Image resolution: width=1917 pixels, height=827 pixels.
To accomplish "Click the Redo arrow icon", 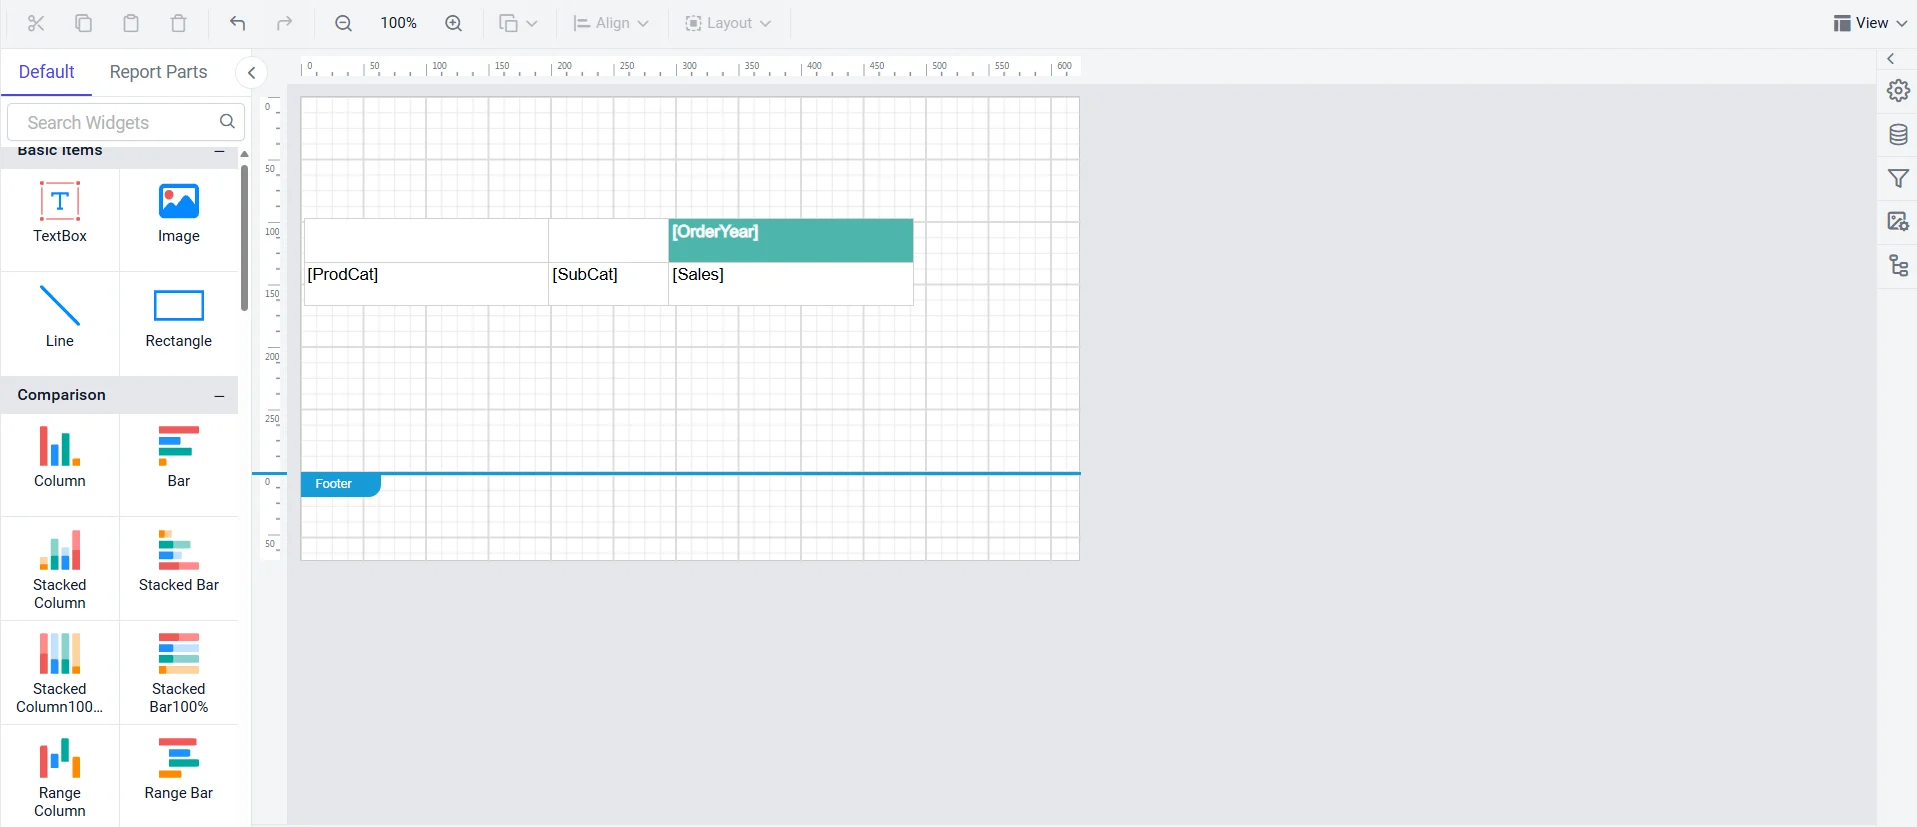I will (x=285, y=23).
